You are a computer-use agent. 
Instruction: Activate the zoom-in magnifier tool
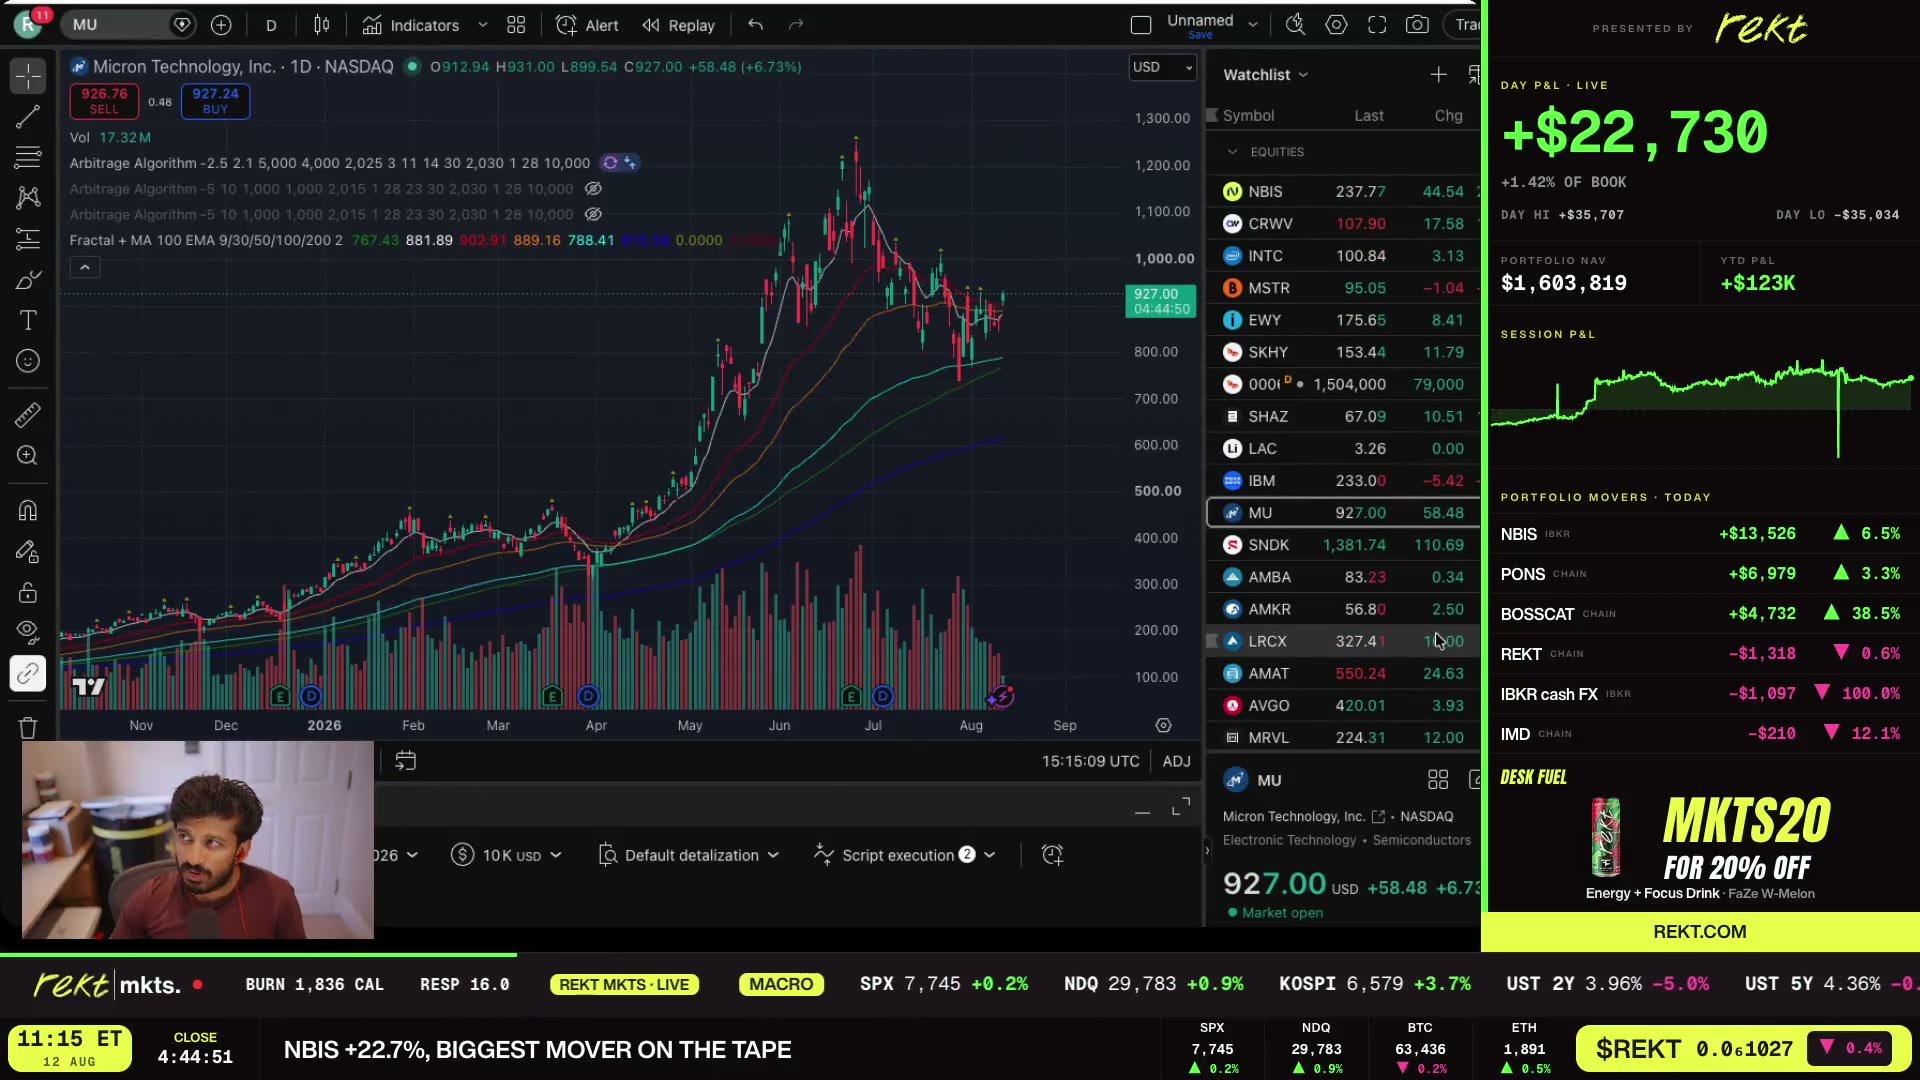pyautogui.click(x=28, y=455)
